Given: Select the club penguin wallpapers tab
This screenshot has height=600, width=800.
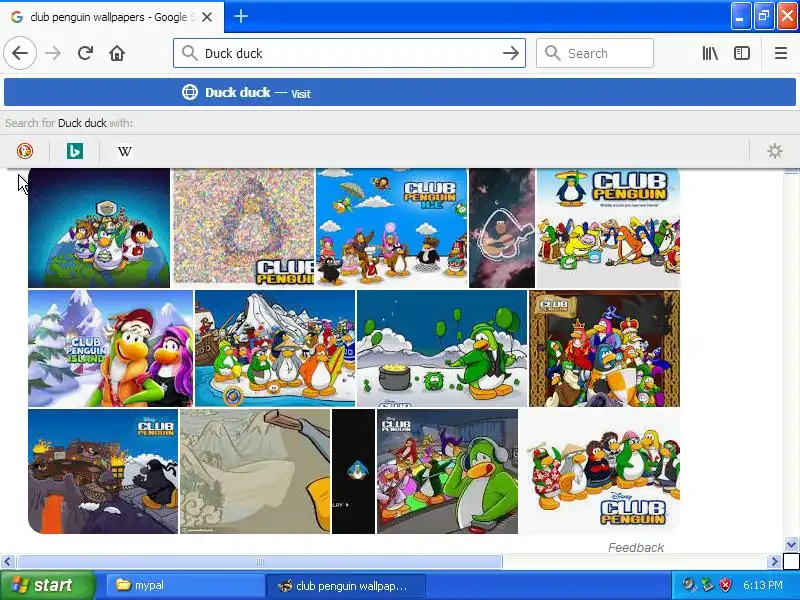Looking at the screenshot, I should [112, 17].
